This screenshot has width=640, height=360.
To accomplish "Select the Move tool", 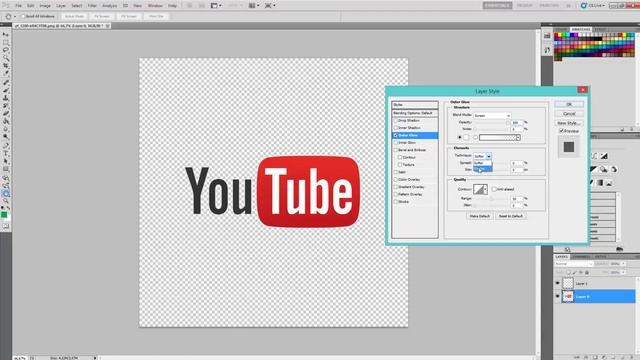I will (x=6, y=35).
